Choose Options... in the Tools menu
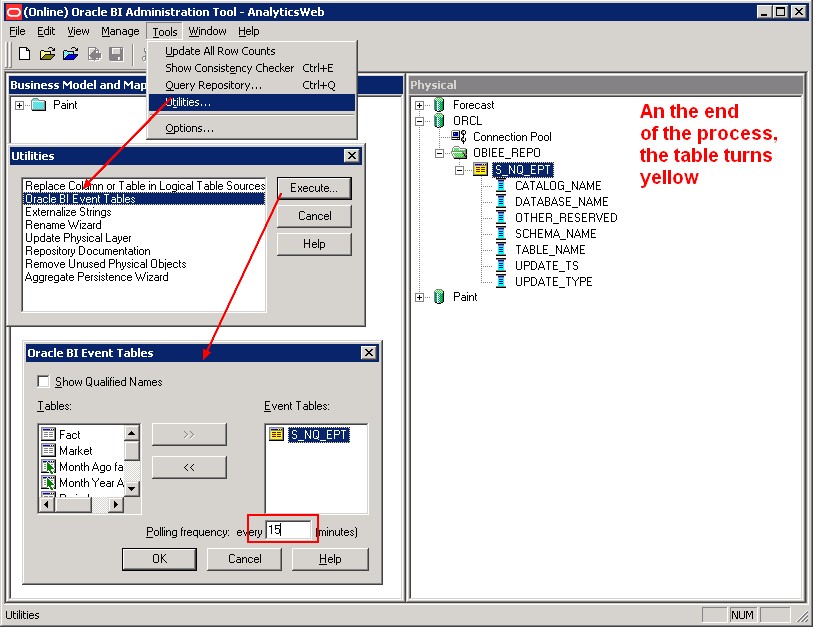 tap(252, 128)
